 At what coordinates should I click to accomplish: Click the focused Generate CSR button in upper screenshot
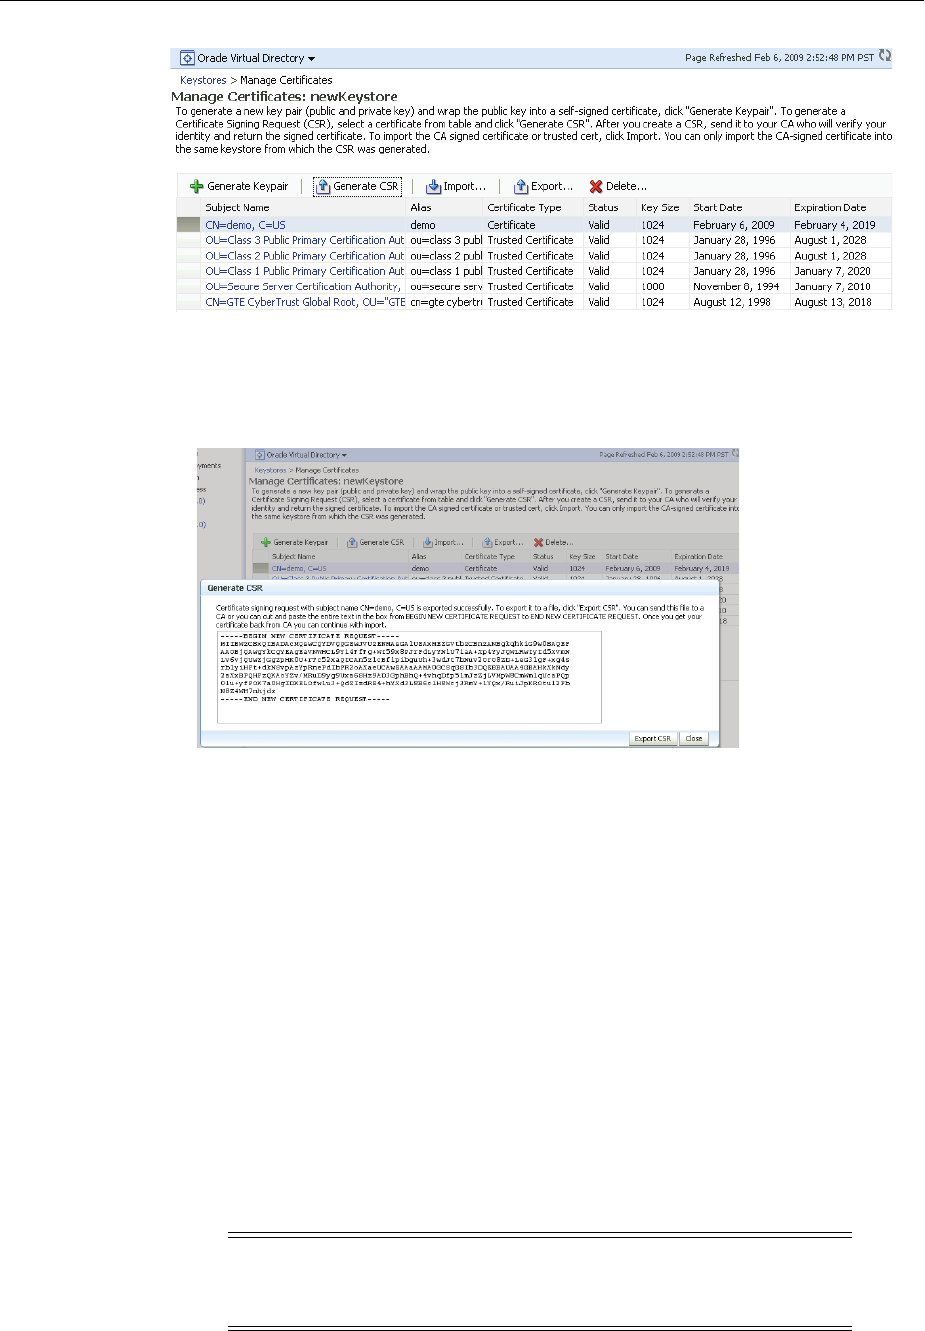(x=357, y=186)
